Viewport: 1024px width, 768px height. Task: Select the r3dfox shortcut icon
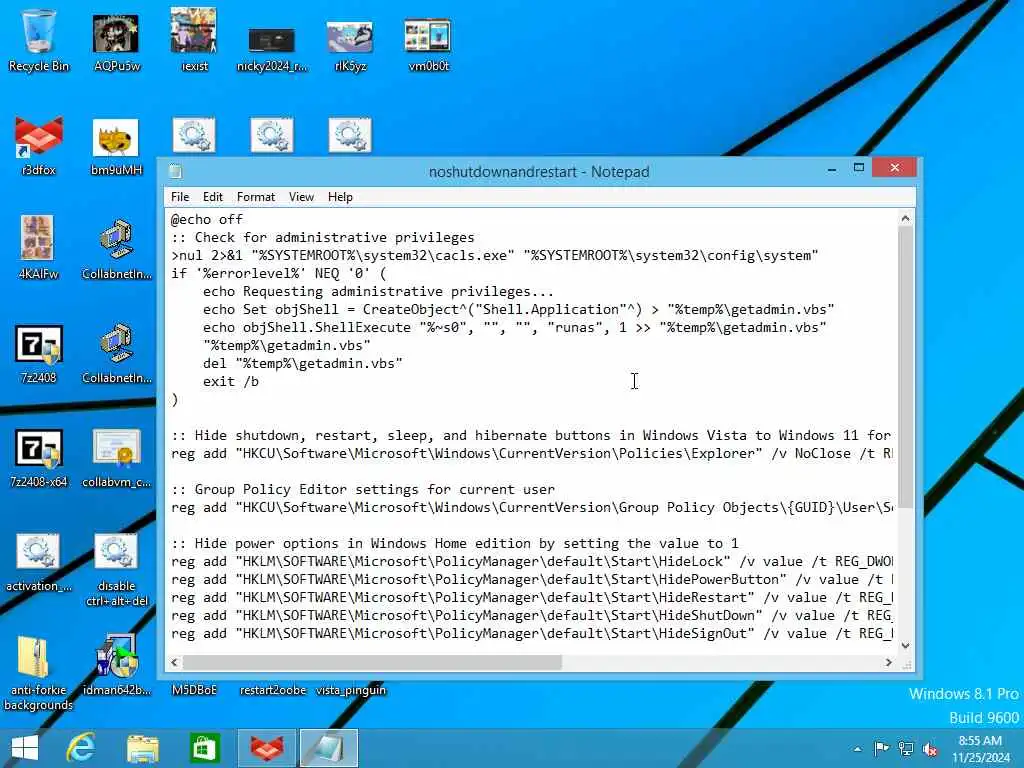39,145
